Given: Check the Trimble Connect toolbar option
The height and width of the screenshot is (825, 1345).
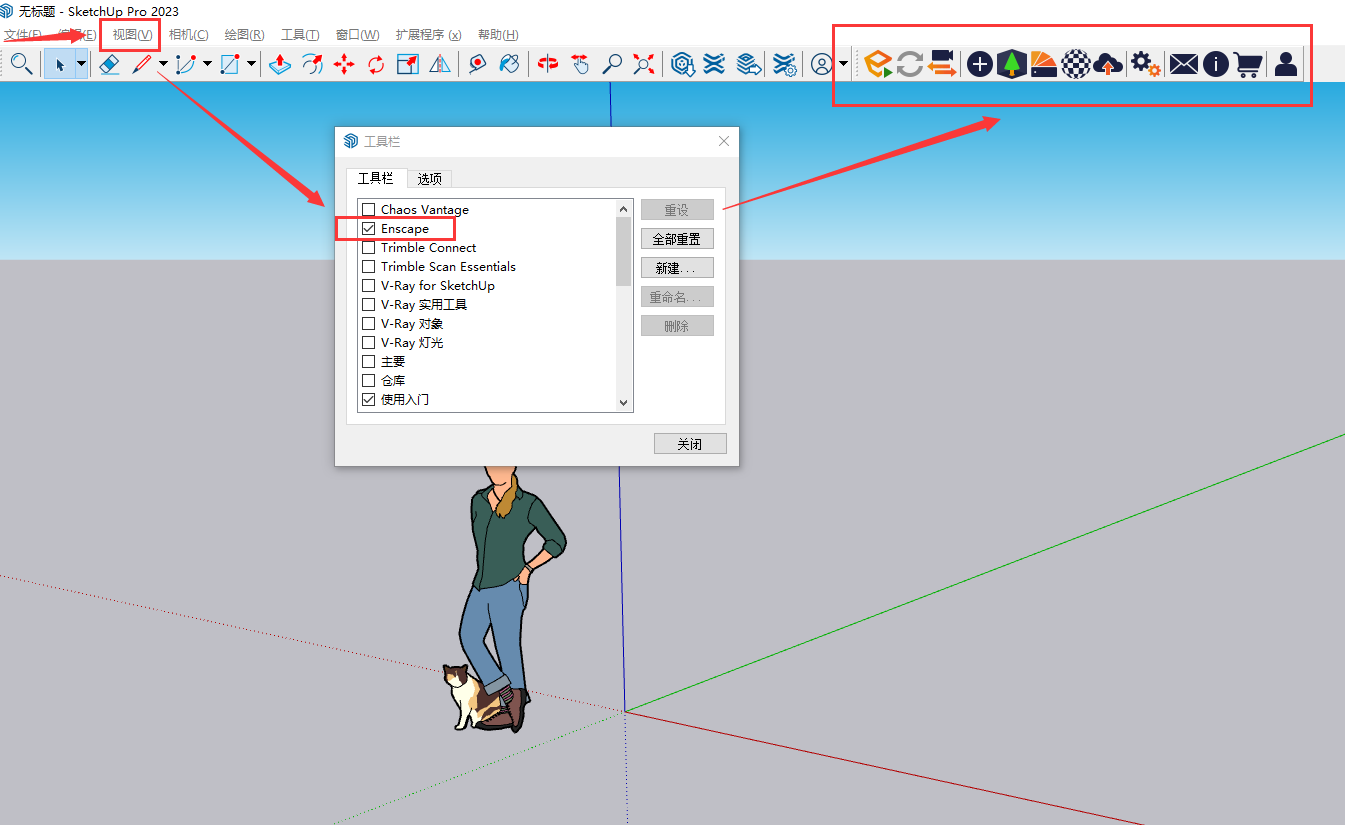Looking at the screenshot, I should (368, 247).
